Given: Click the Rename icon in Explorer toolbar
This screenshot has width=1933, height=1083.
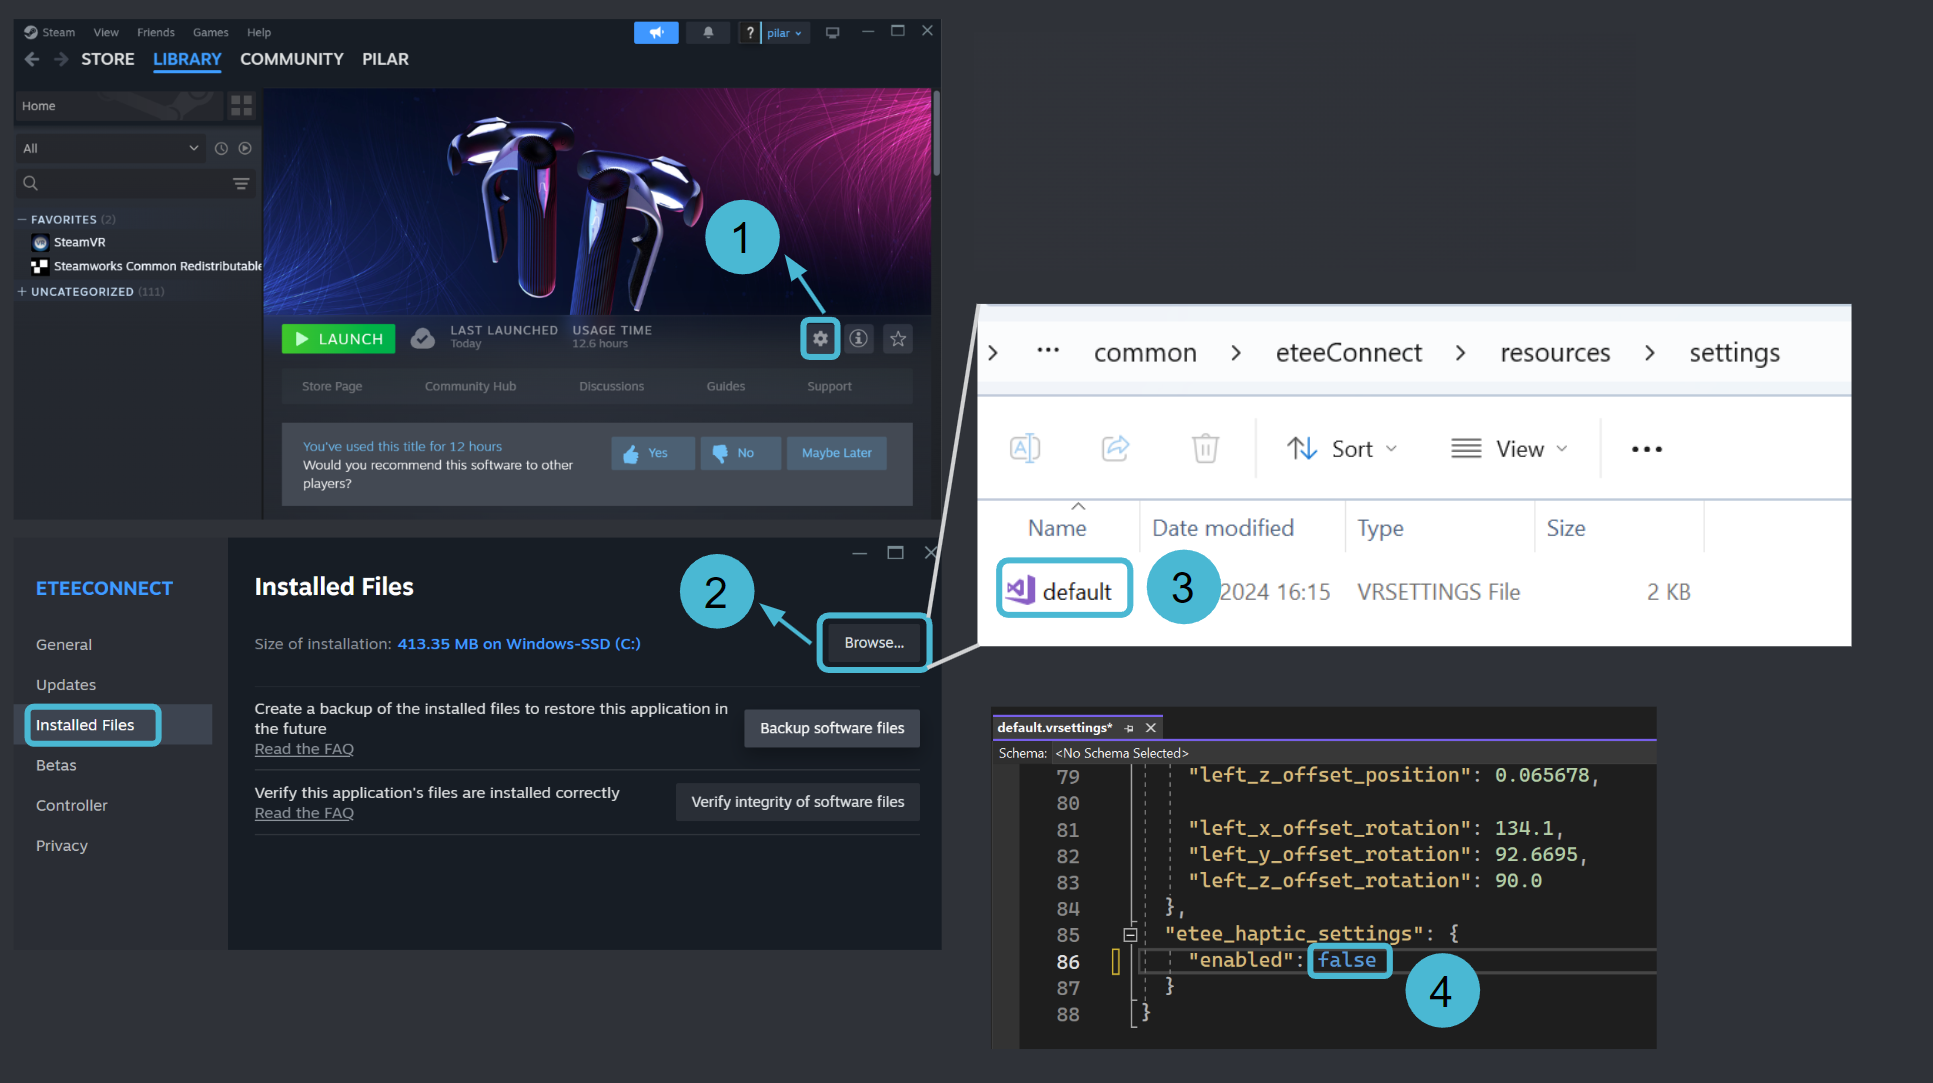Looking at the screenshot, I should [x=1025, y=448].
